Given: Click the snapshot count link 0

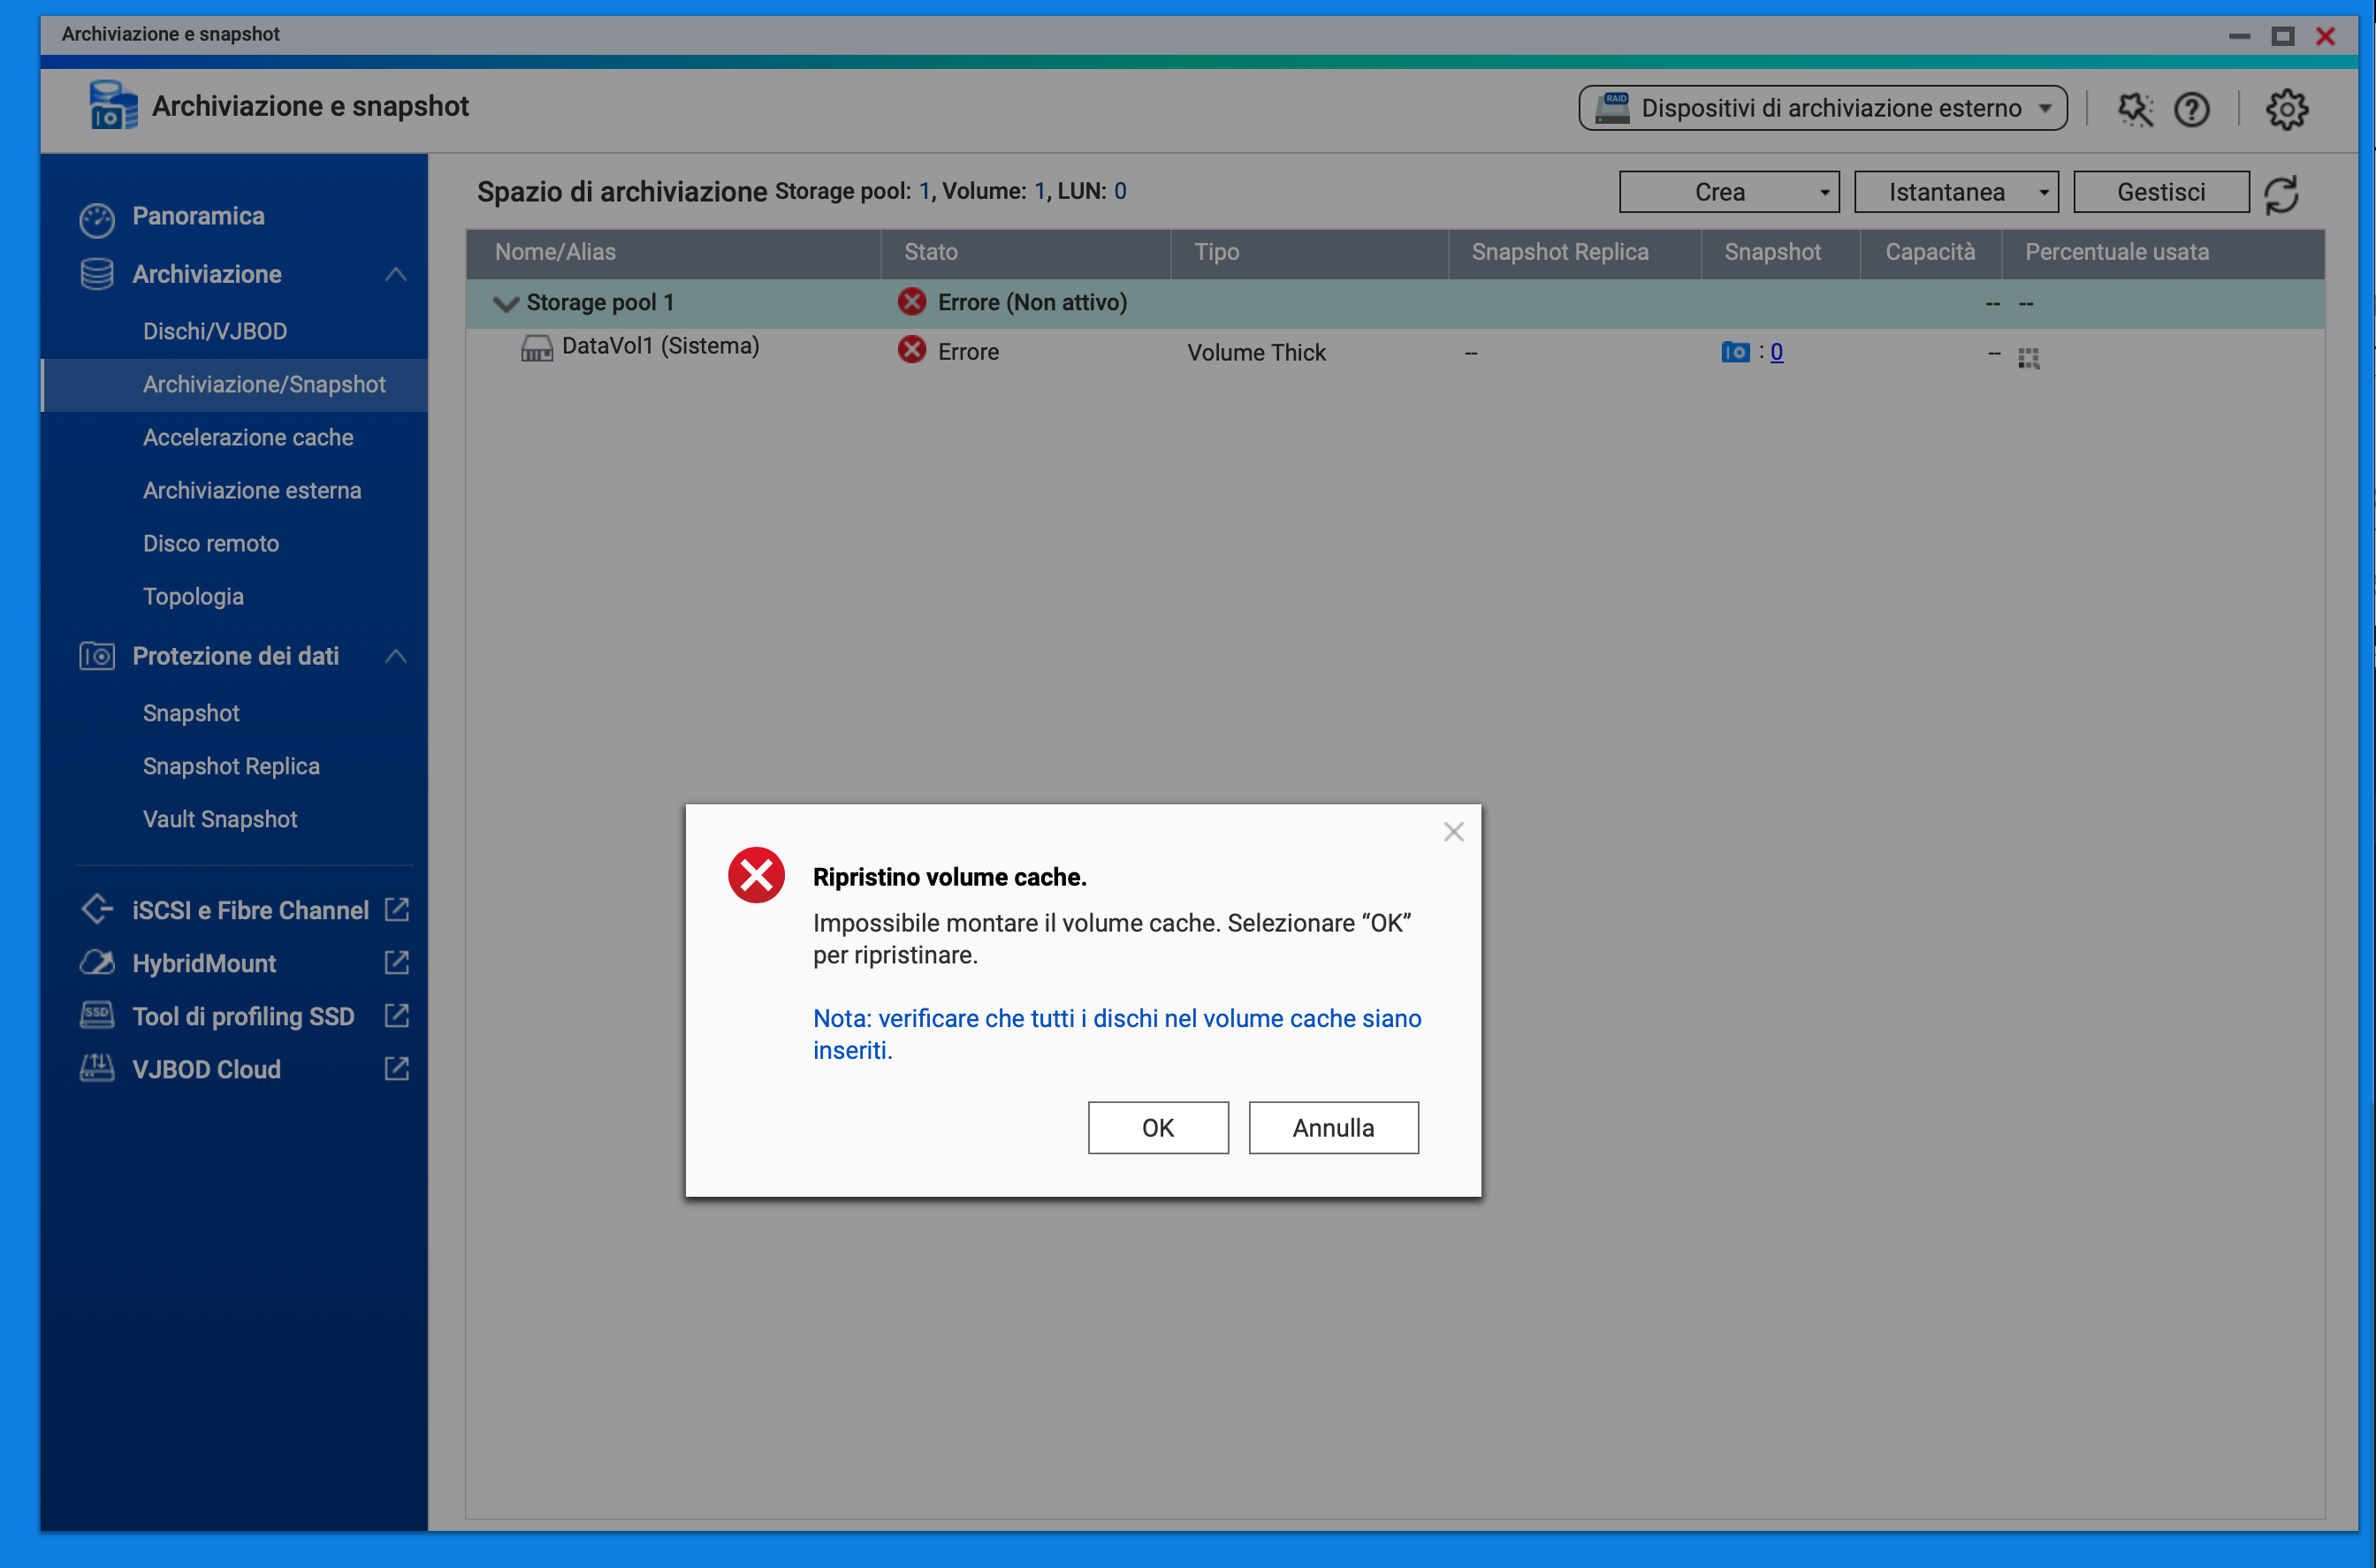Looking at the screenshot, I should (x=1776, y=352).
